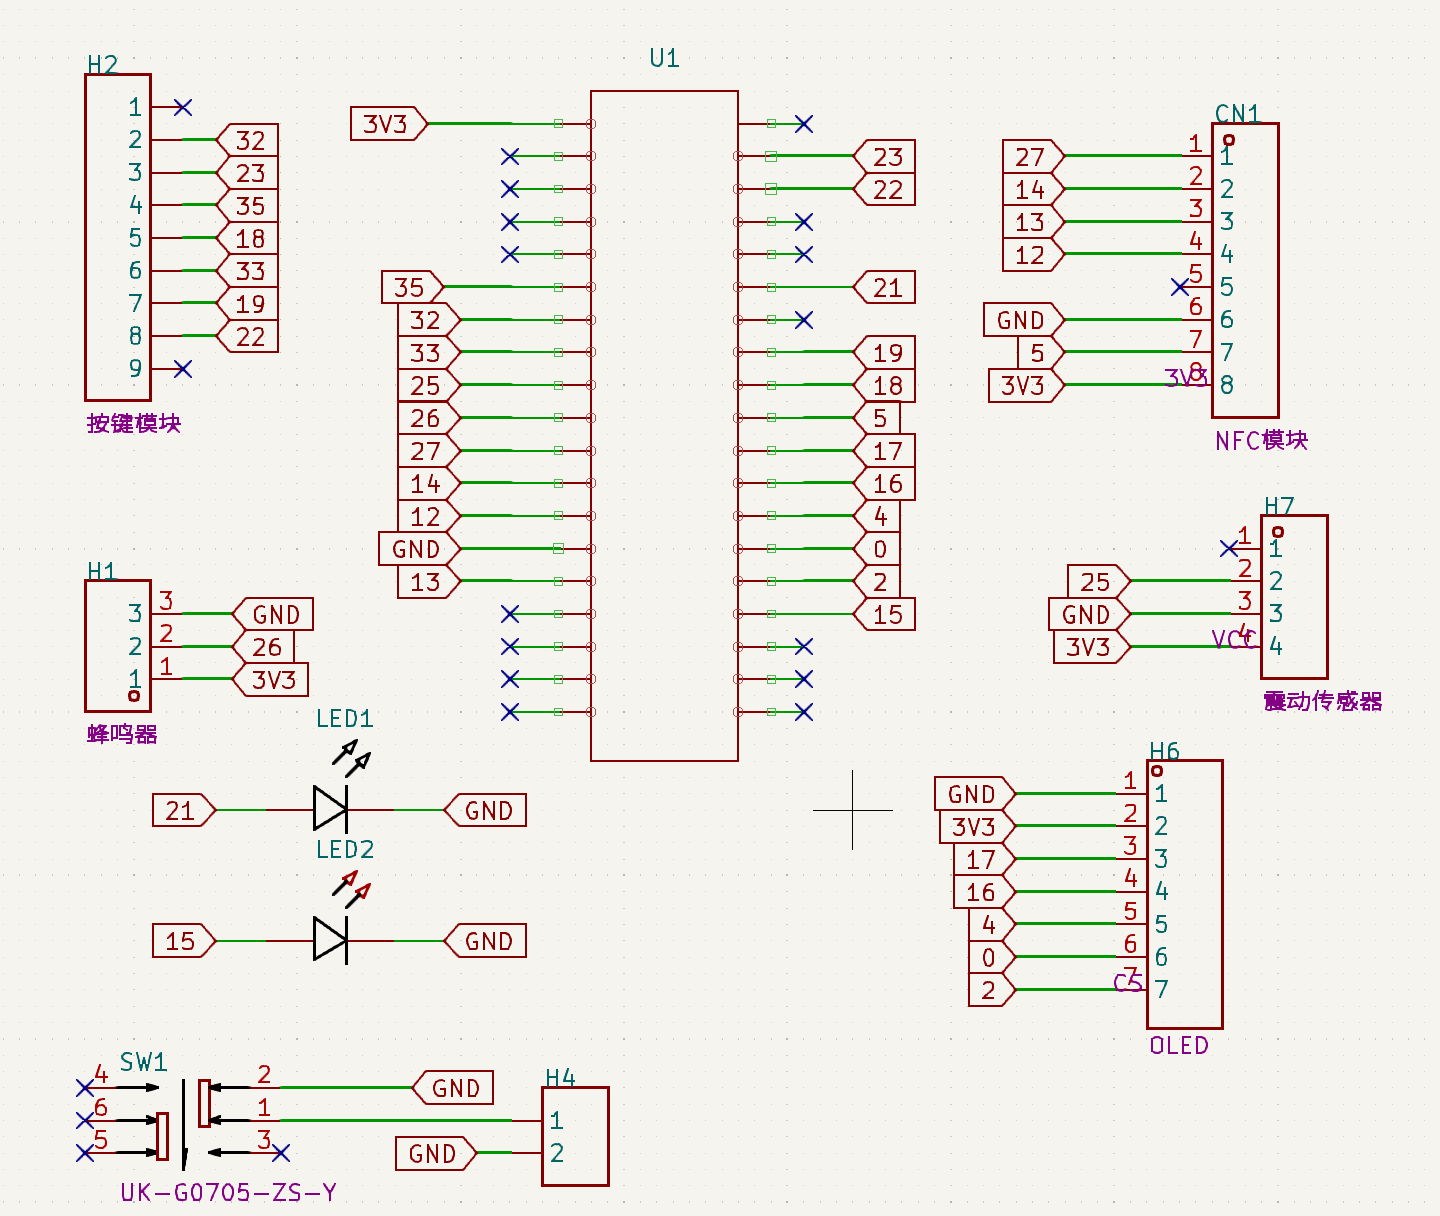Select the GND label right of LED1
Image resolution: width=1440 pixels, height=1216 pixels.
[485, 810]
